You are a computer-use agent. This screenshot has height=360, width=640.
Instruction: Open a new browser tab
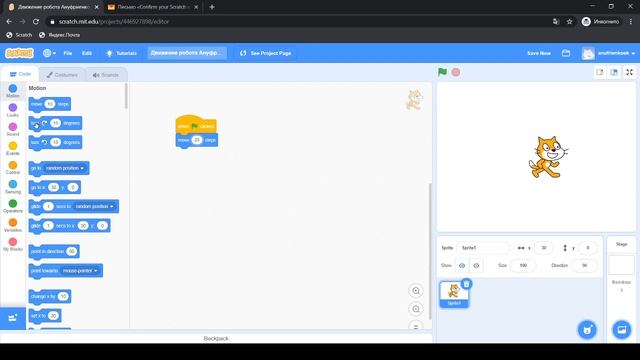(x=212, y=7)
